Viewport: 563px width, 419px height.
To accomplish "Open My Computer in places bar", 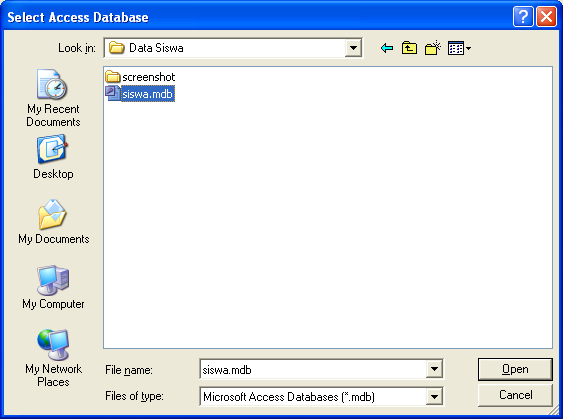I will (53, 287).
